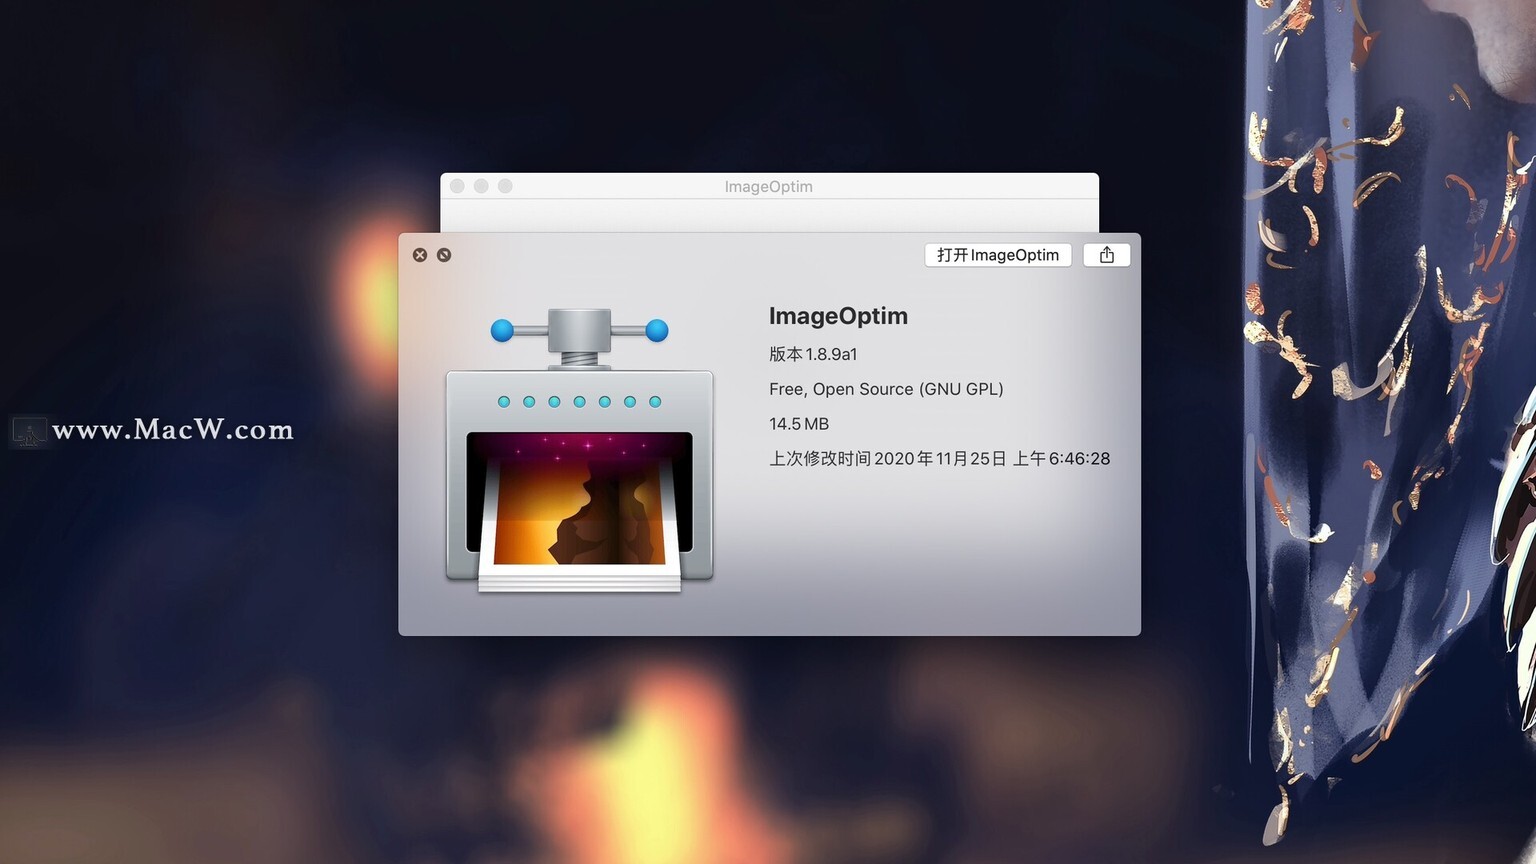The width and height of the screenshot is (1536, 864).
Task: Click the version text 版本 1.8.9a1
Action: pyautogui.click(x=813, y=354)
